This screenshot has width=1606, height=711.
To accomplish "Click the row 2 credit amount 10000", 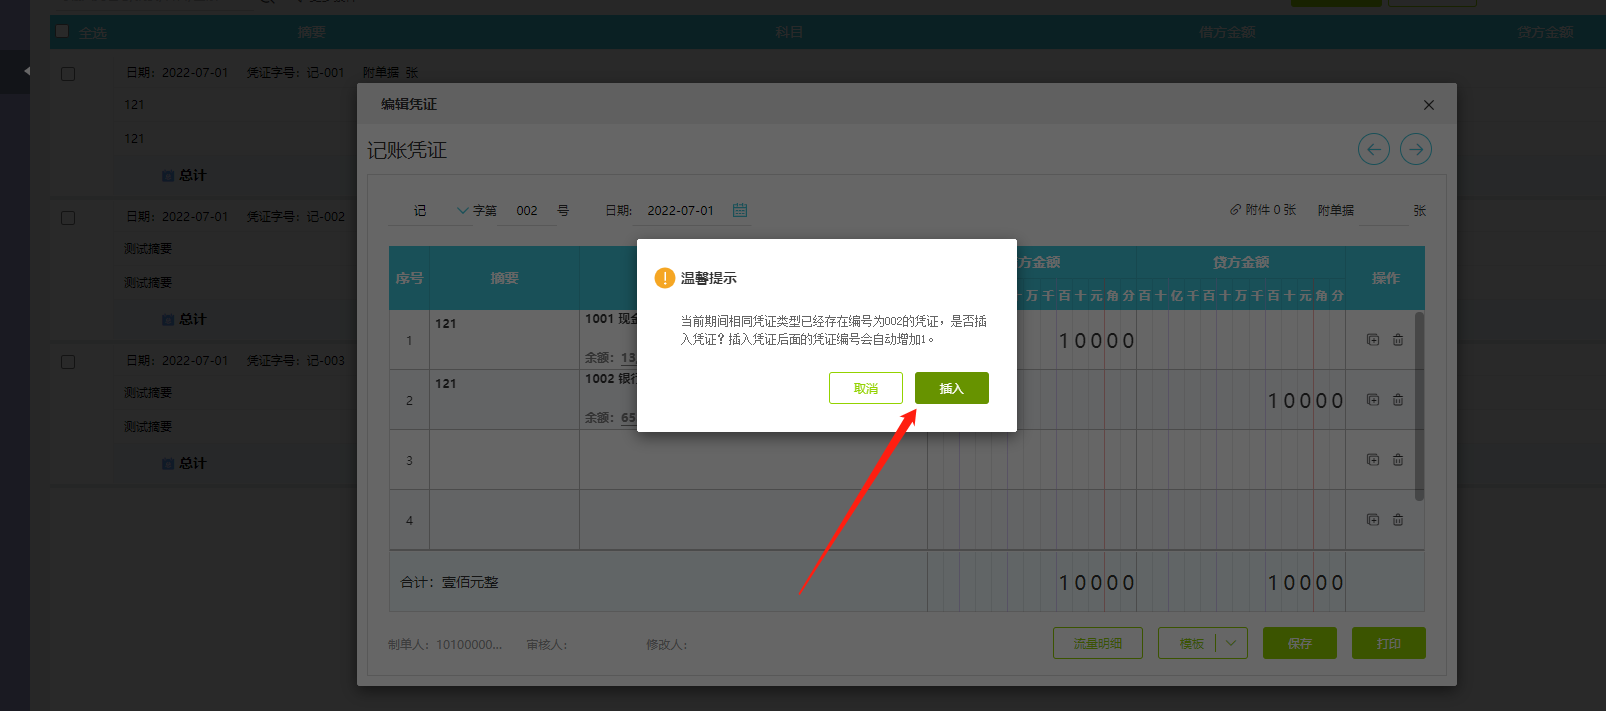I will (x=1306, y=401).
